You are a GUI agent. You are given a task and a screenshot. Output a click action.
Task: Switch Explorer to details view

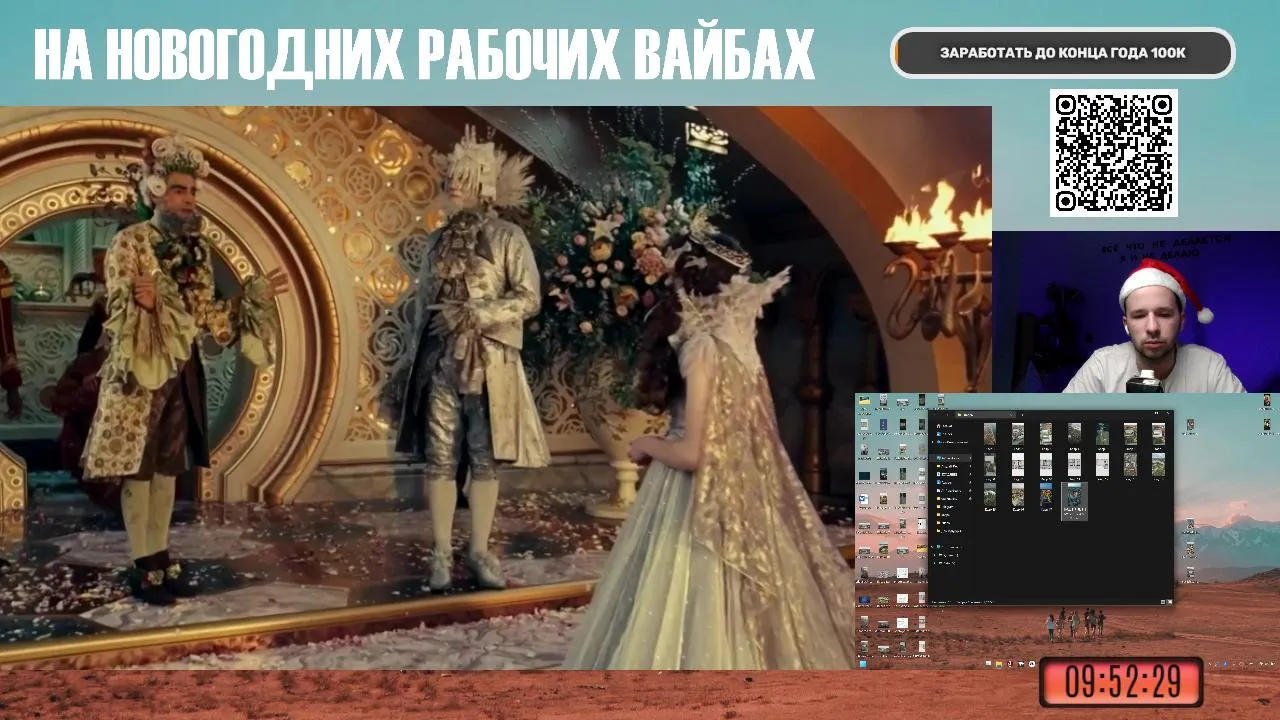1163,602
